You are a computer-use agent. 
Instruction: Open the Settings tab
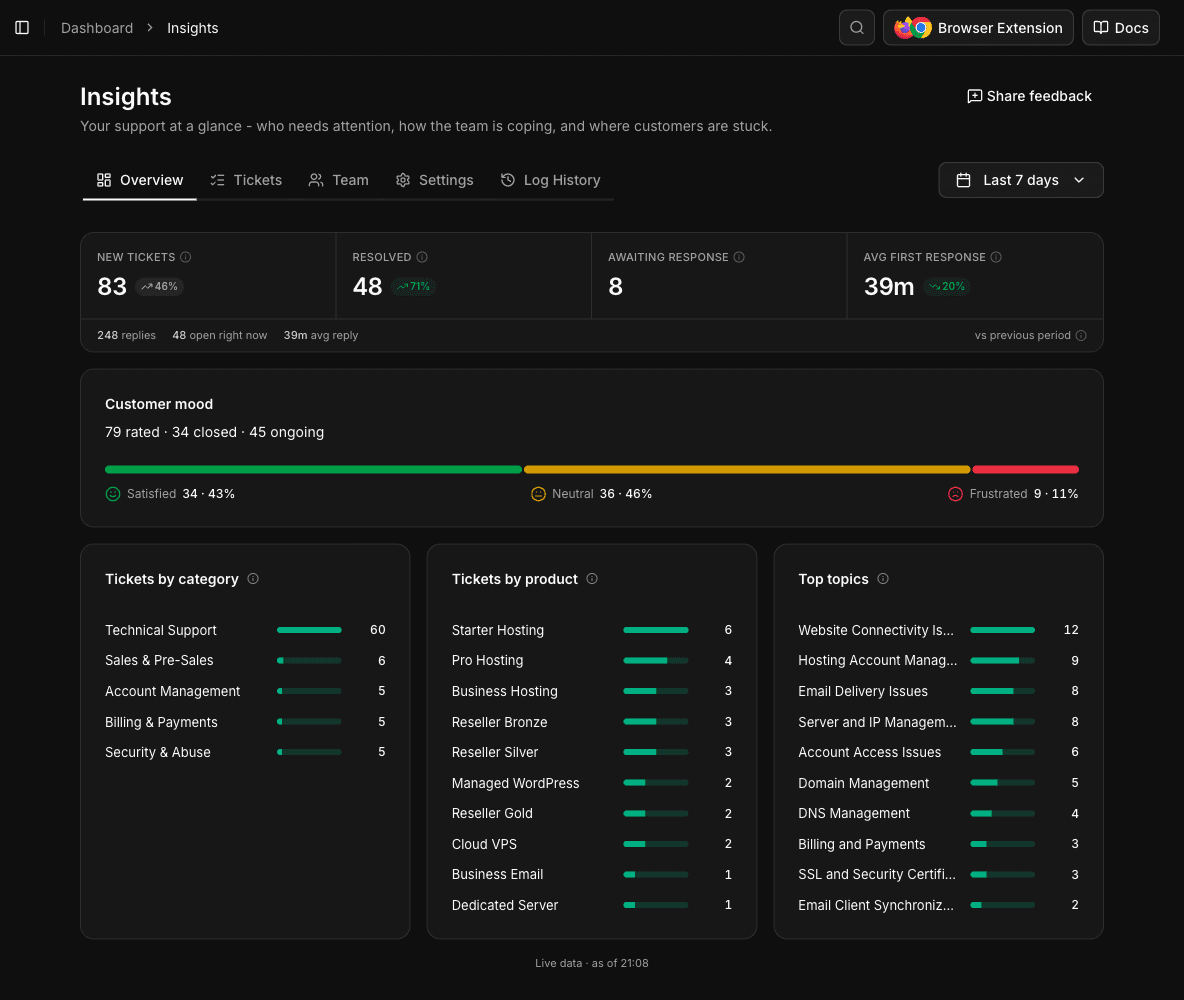point(435,180)
